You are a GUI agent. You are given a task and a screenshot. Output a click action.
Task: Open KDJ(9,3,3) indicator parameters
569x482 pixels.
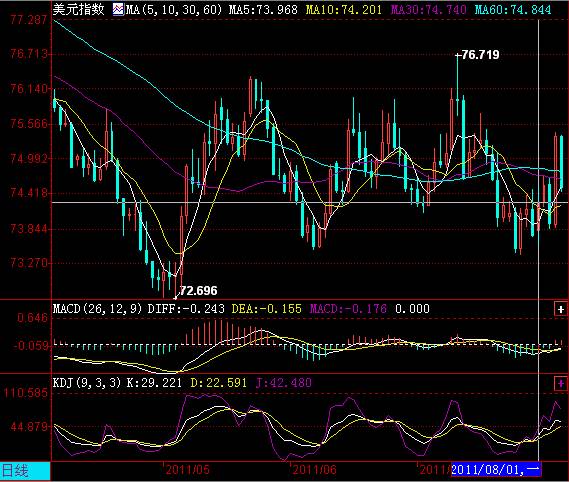(x=87, y=383)
